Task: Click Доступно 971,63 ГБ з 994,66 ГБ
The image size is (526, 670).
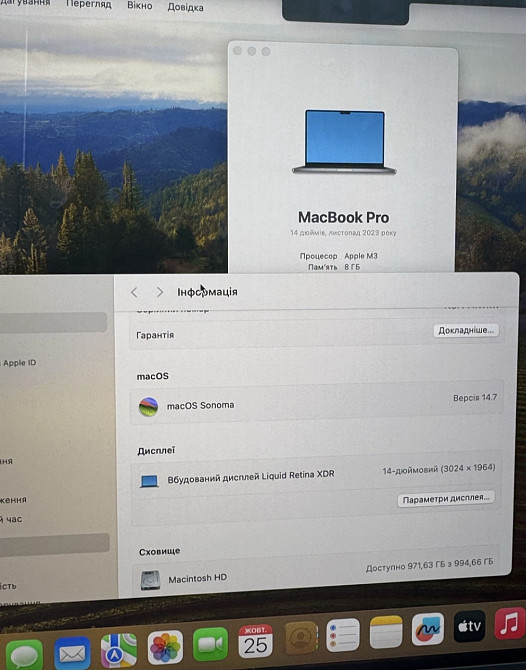Action: point(429,565)
